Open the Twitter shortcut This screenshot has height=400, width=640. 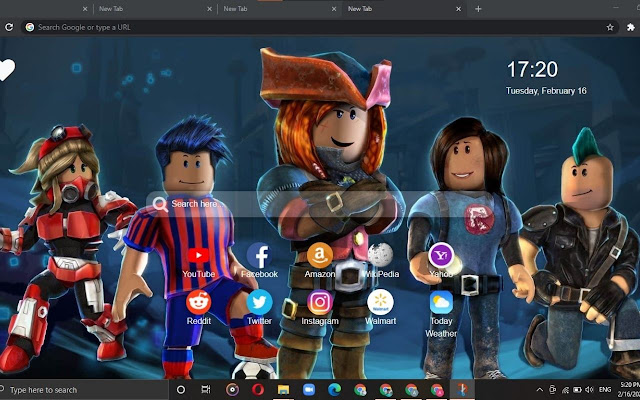click(x=259, y=302)
